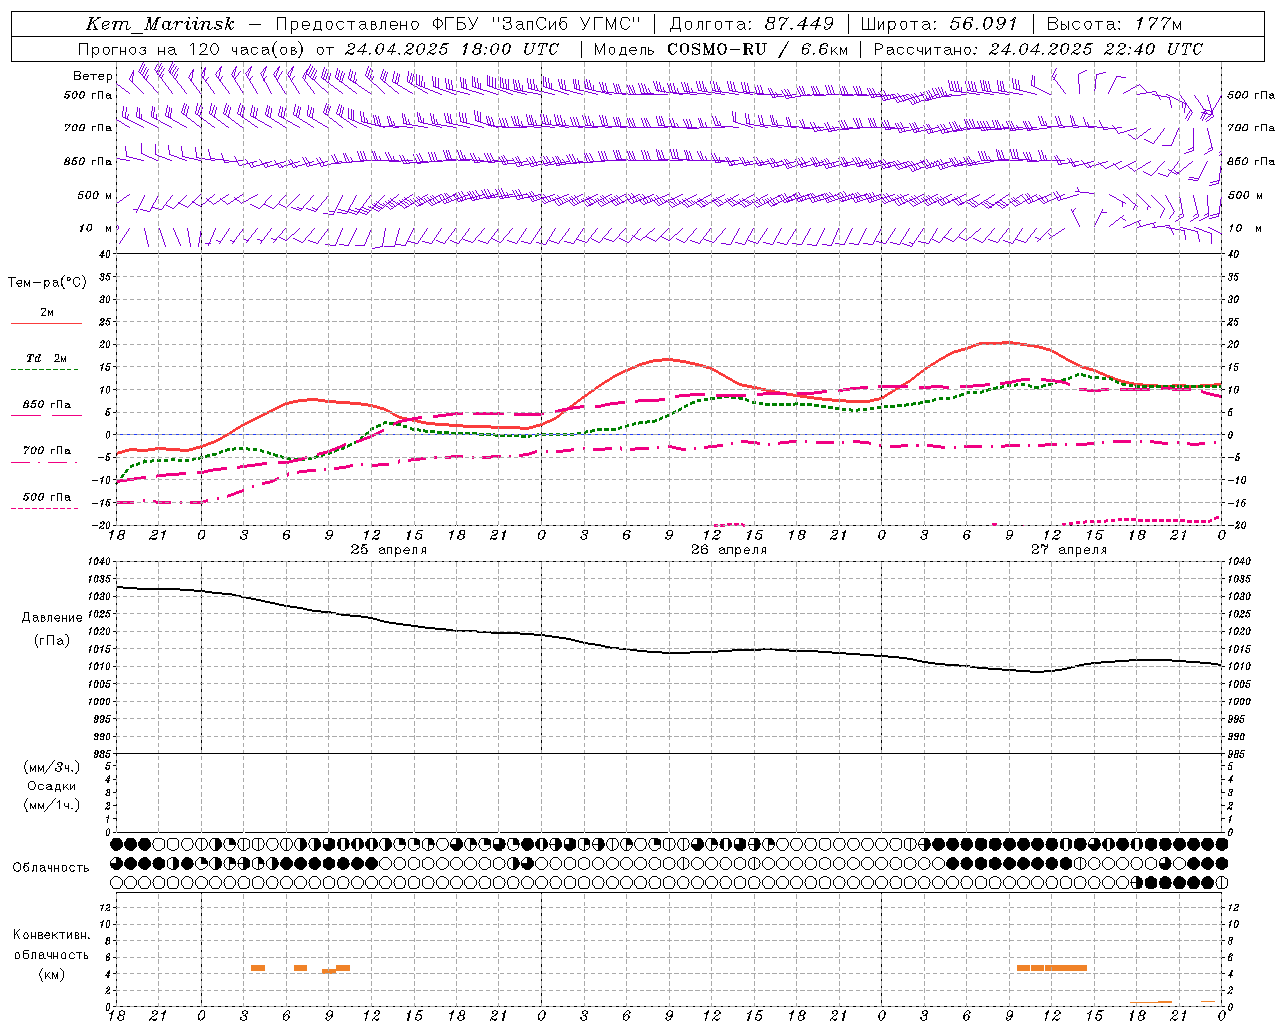The image size is (1280, 1024).
Task: Click the '10 м' wind level label on left
Action: pos(96,228)
